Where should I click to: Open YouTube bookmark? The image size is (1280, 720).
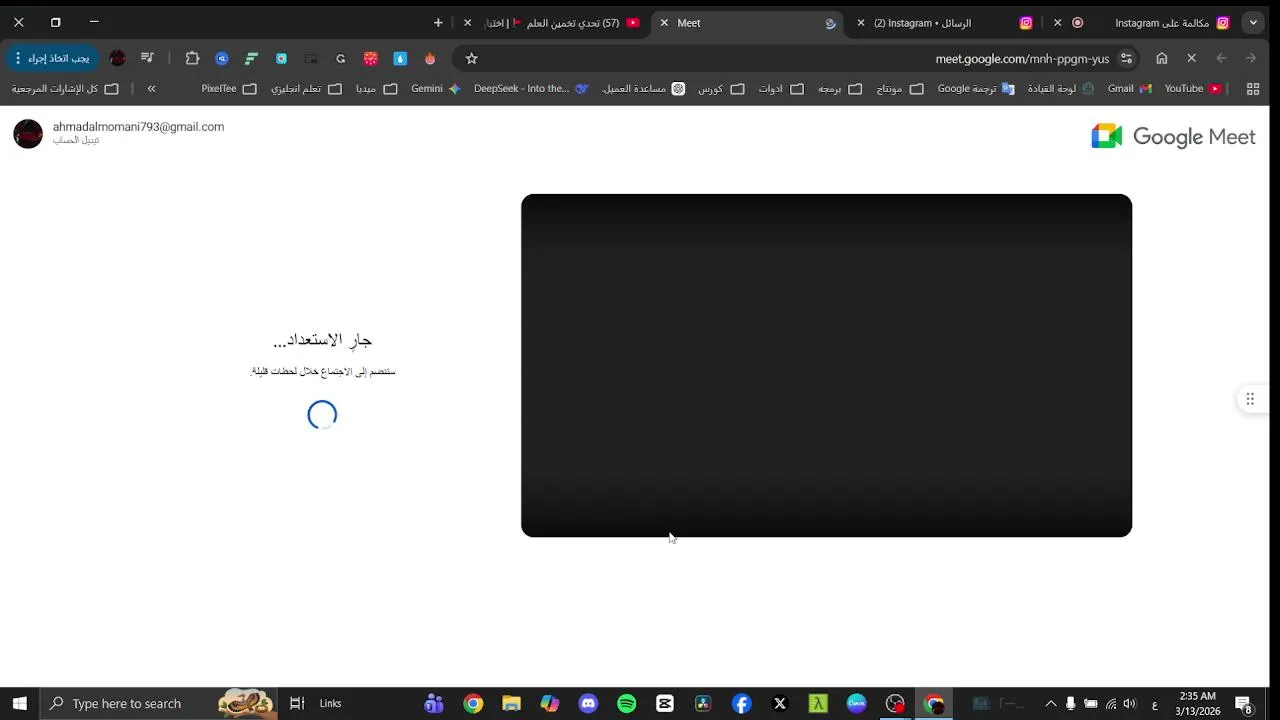pyautogui.click(x=1193, y=89)
